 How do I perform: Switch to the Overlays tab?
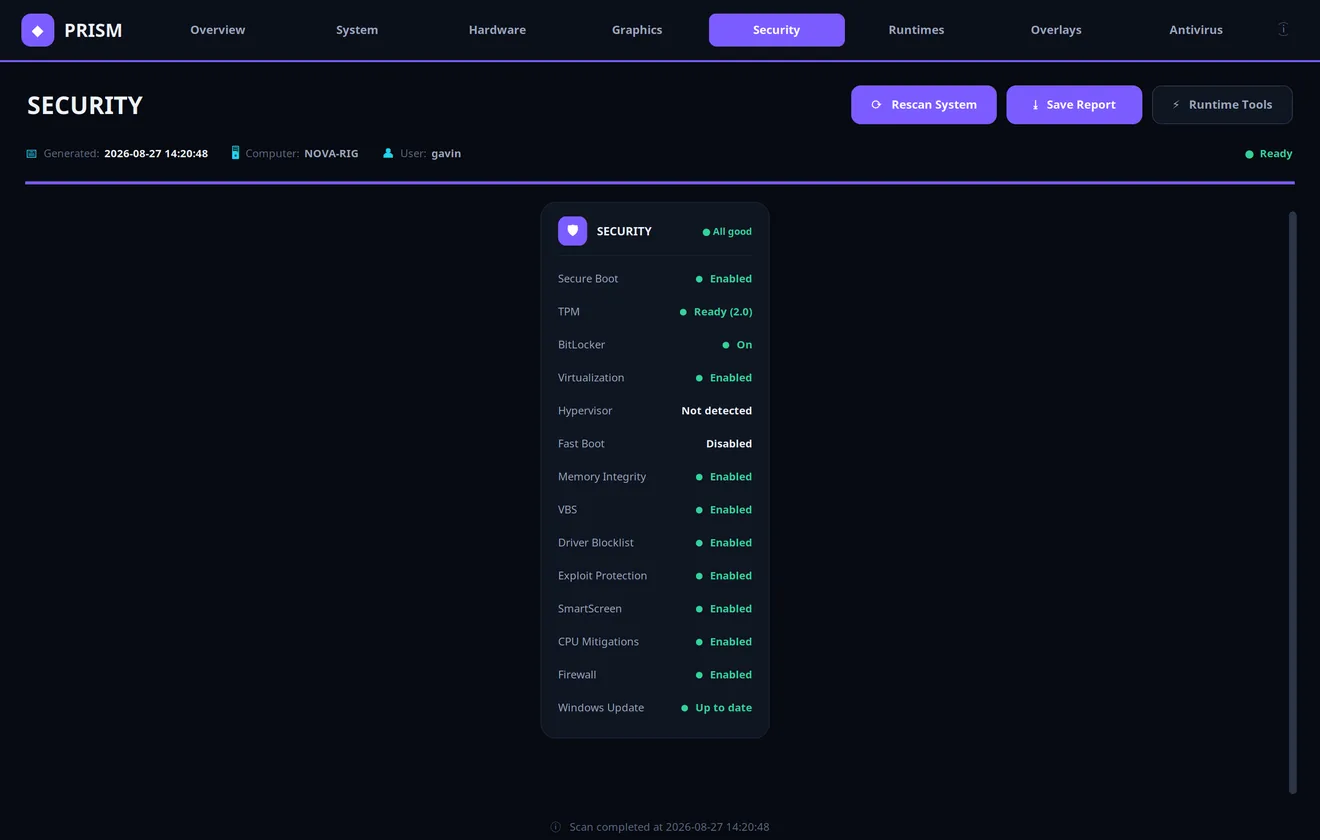1056,30
